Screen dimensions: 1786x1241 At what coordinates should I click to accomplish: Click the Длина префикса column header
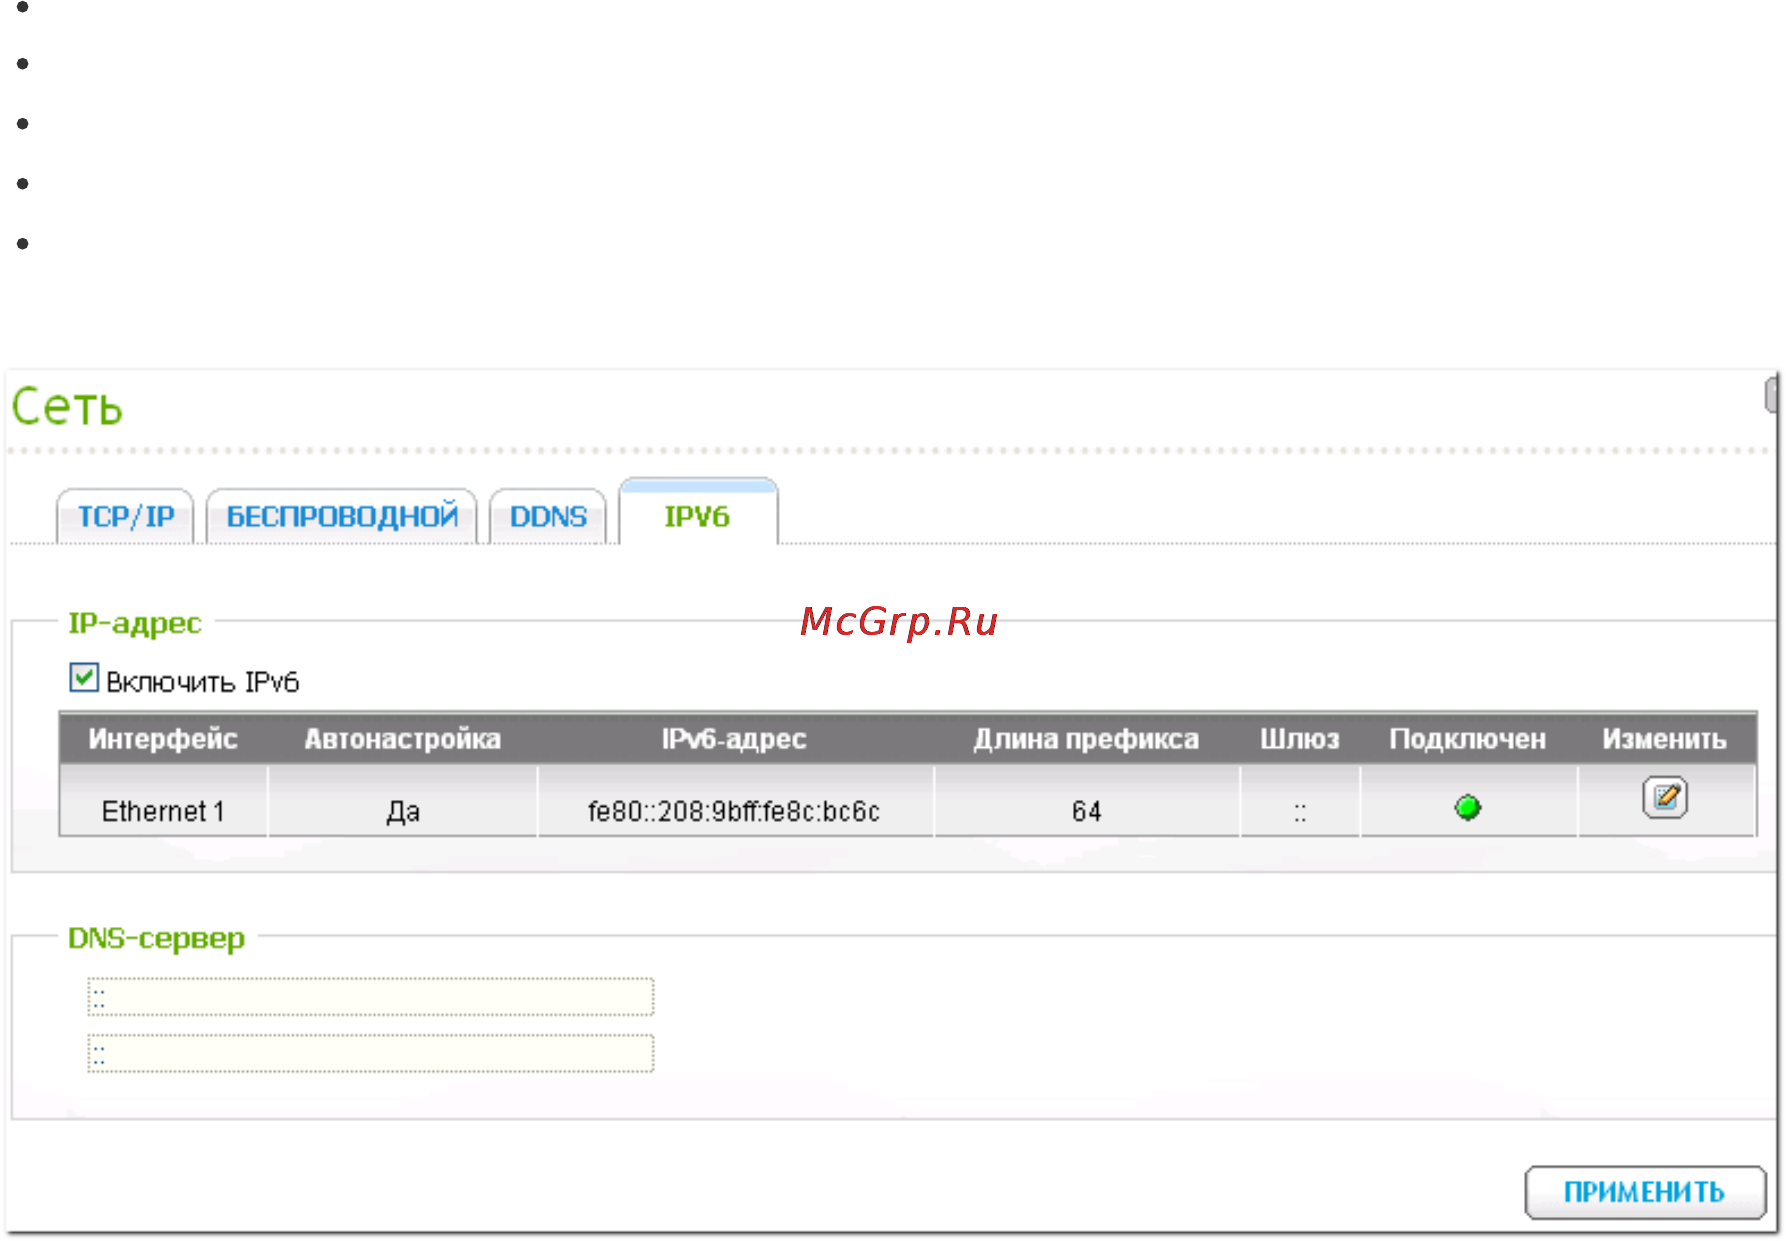click(x=1087, y=739)
